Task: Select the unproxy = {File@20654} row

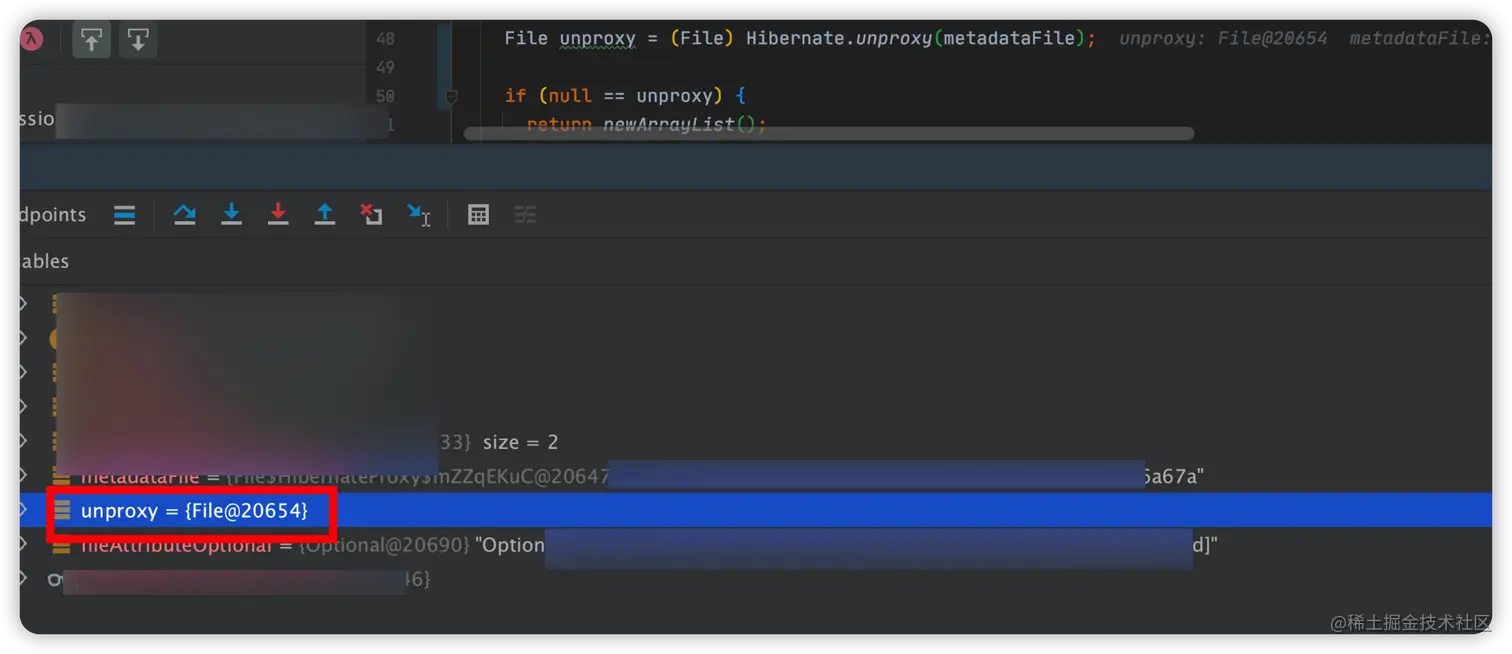Action: coord(756,511)
